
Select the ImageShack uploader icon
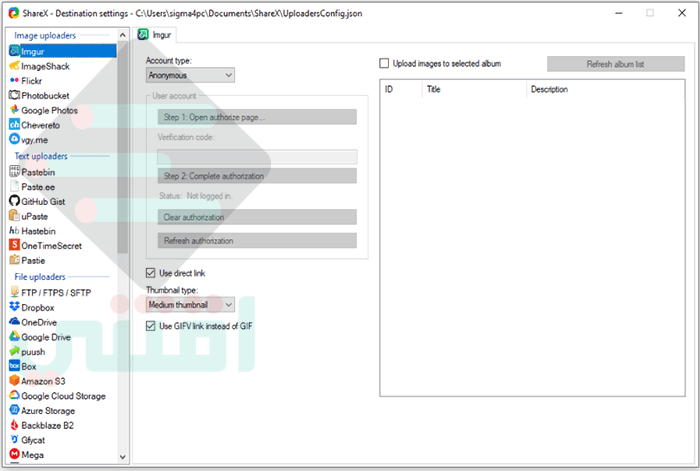pos(14,66)
